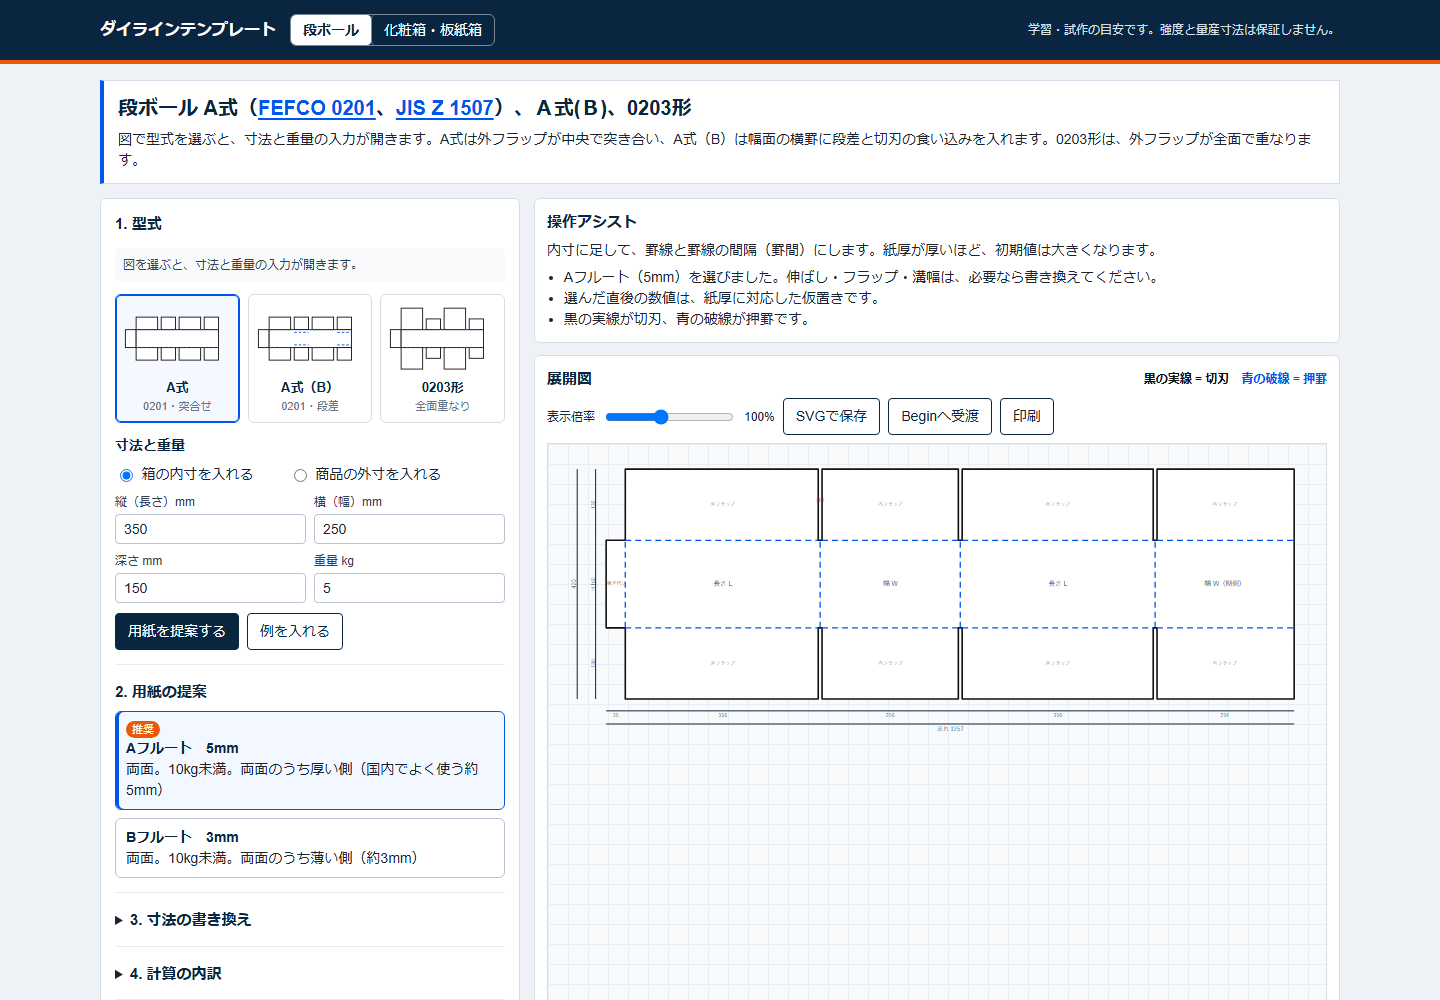Adjust the 表示倍率 zoom slider

pyautogui.click(x=669, y=417)
